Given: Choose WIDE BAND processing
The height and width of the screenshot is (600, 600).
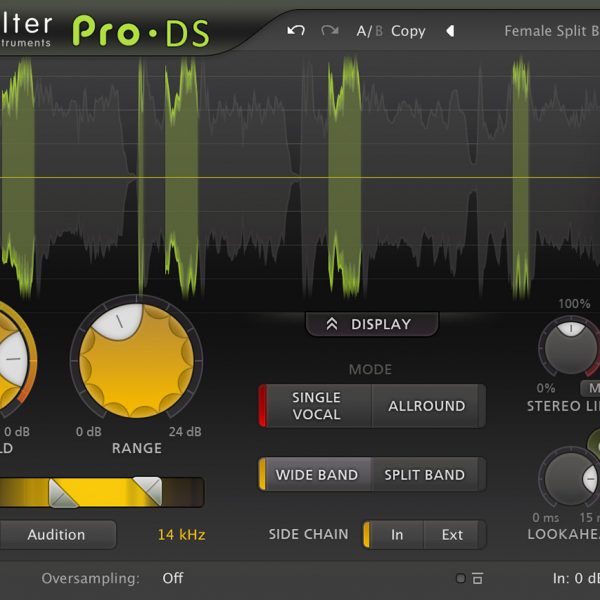Looking at the screenshot, I should coord(317,474).
